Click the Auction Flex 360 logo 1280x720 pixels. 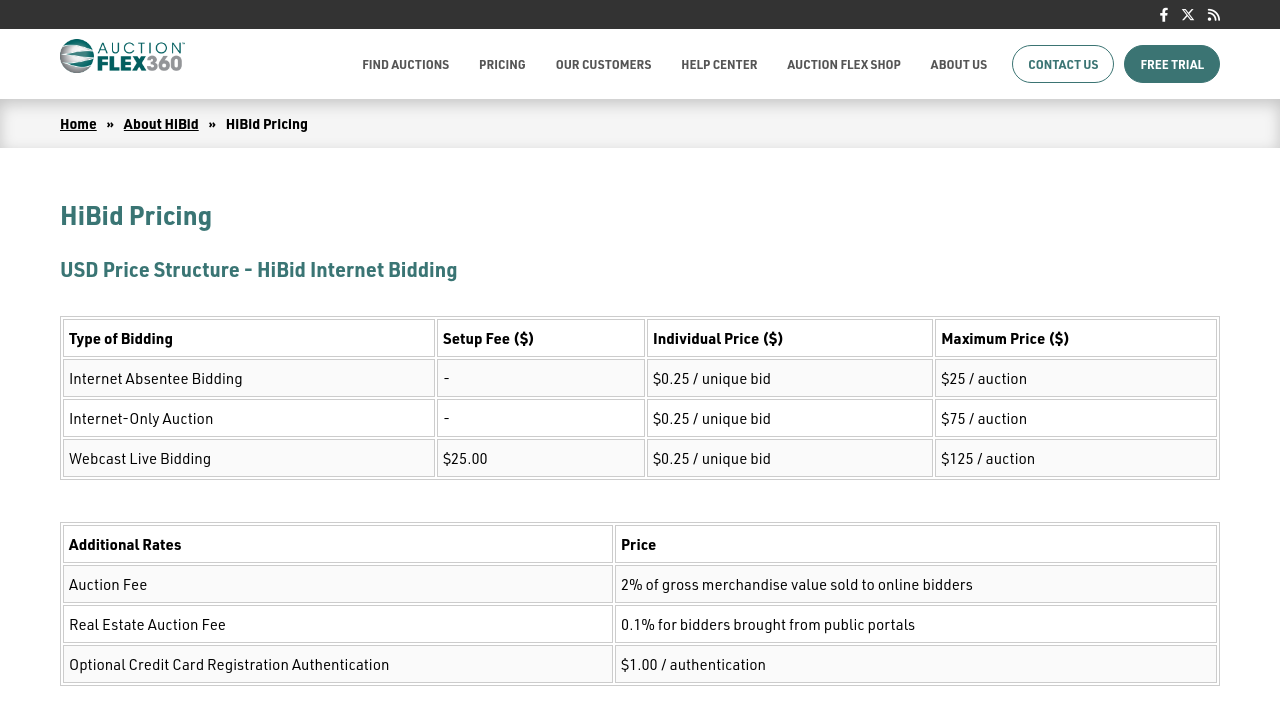point(122,57)
